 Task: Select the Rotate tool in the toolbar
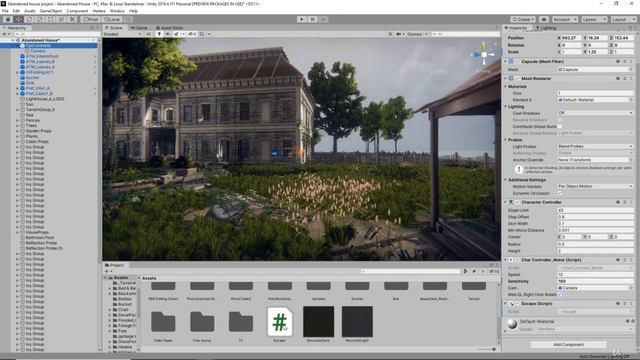29,19
